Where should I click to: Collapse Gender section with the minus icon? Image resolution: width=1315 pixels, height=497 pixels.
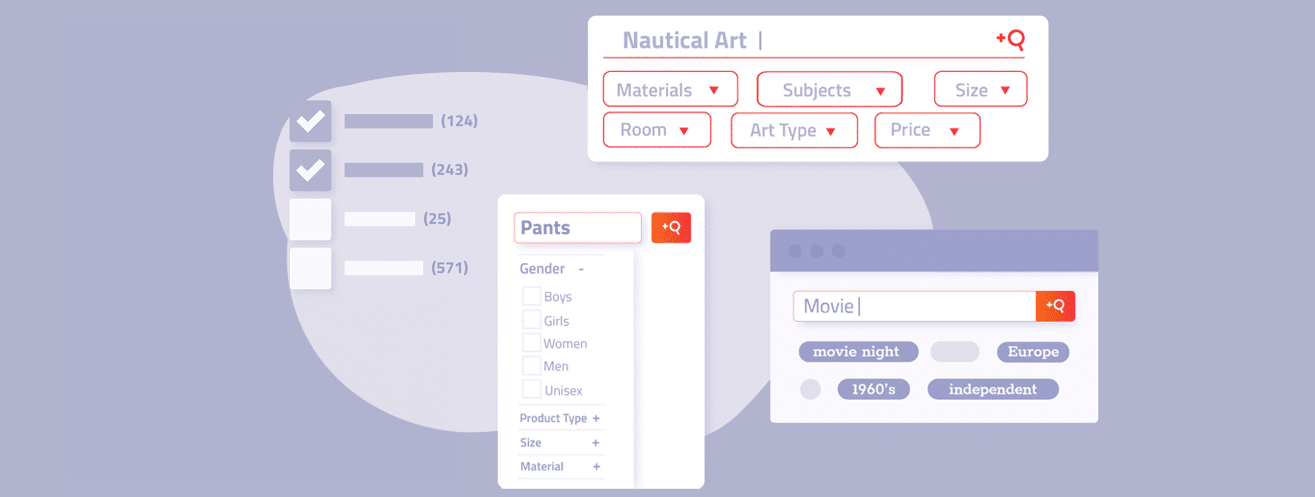point(581,269)
